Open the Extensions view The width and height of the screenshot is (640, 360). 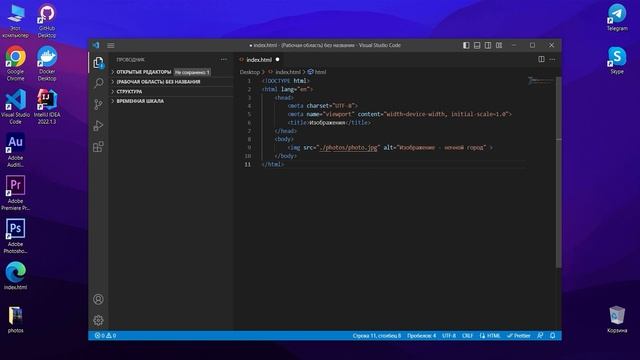[x=98, y=147]
